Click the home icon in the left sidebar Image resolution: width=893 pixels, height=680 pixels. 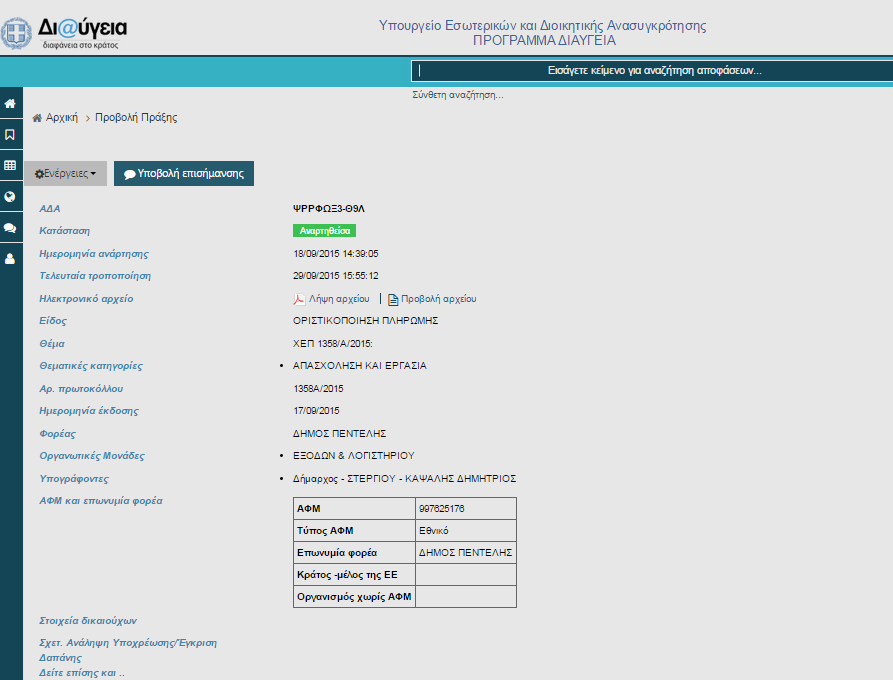pos(10,104)
